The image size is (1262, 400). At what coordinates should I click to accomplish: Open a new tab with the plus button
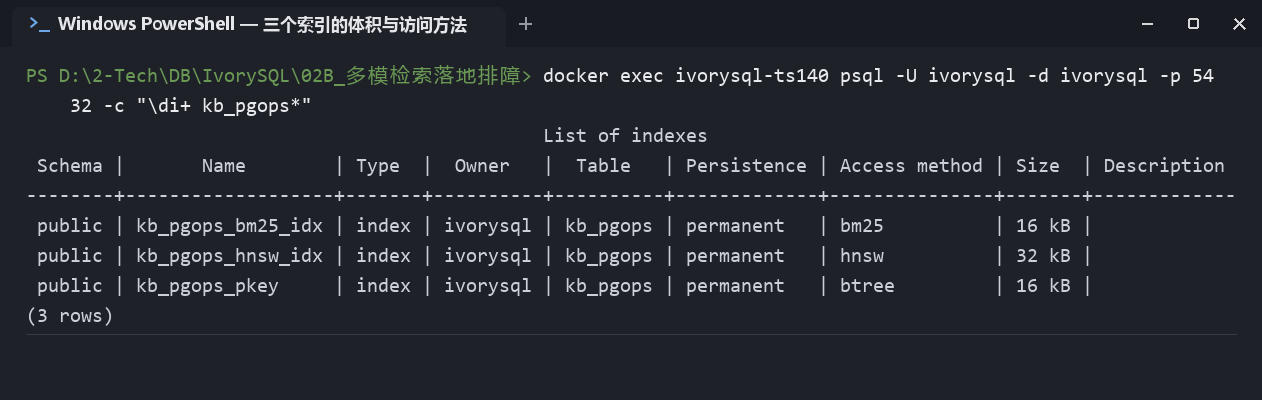click(526, 24)
